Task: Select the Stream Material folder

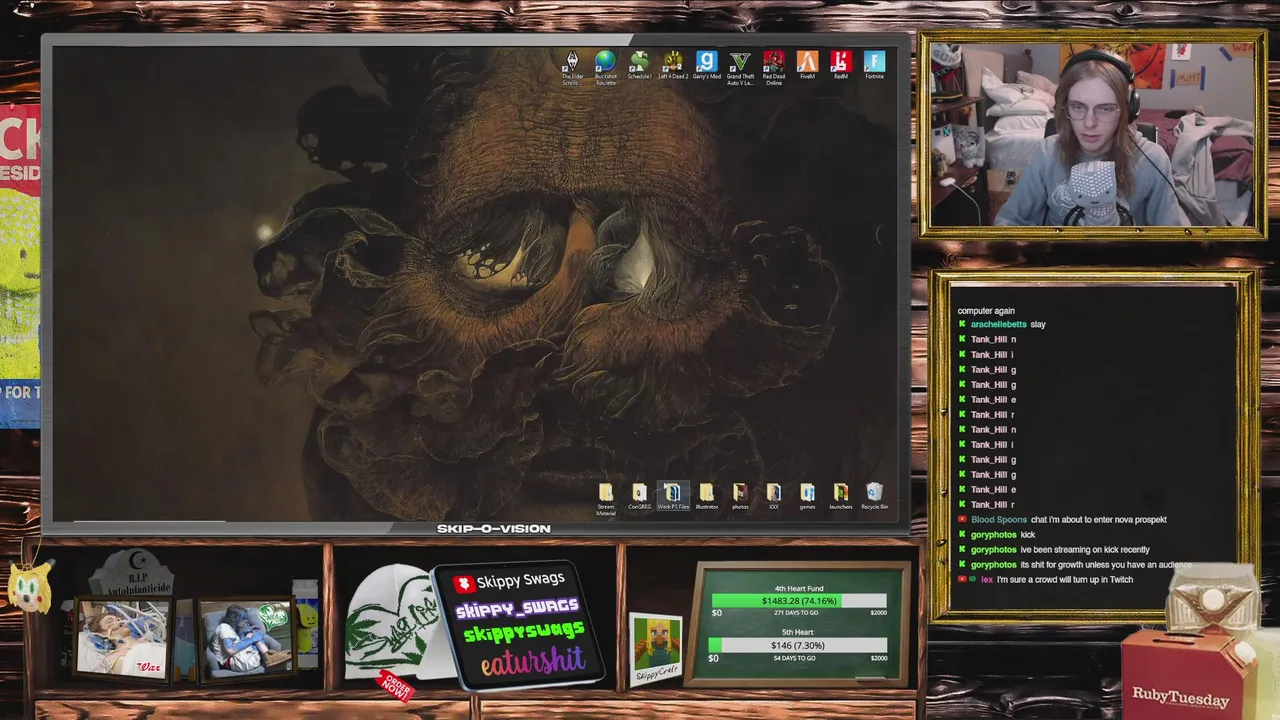Action: 606,499
